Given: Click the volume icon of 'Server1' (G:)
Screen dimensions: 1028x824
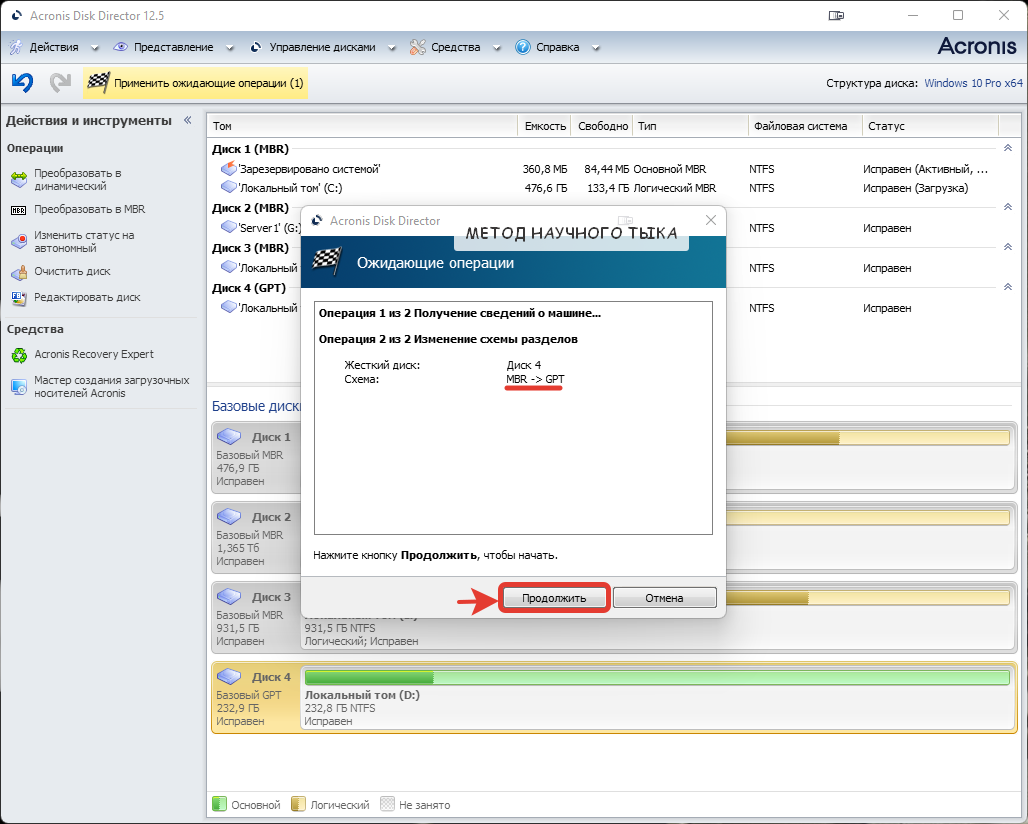Looking at the screenshot, I should 229,227.
